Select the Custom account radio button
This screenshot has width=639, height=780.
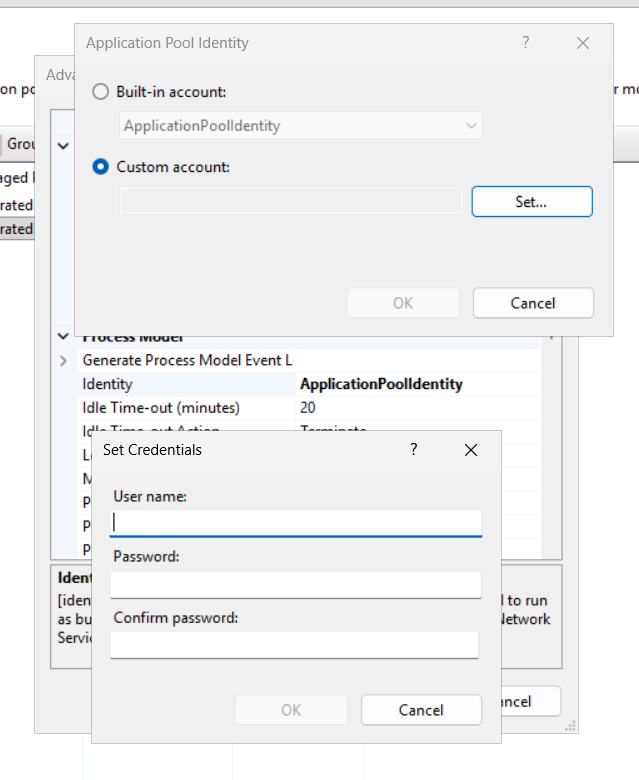click(101, 167)
